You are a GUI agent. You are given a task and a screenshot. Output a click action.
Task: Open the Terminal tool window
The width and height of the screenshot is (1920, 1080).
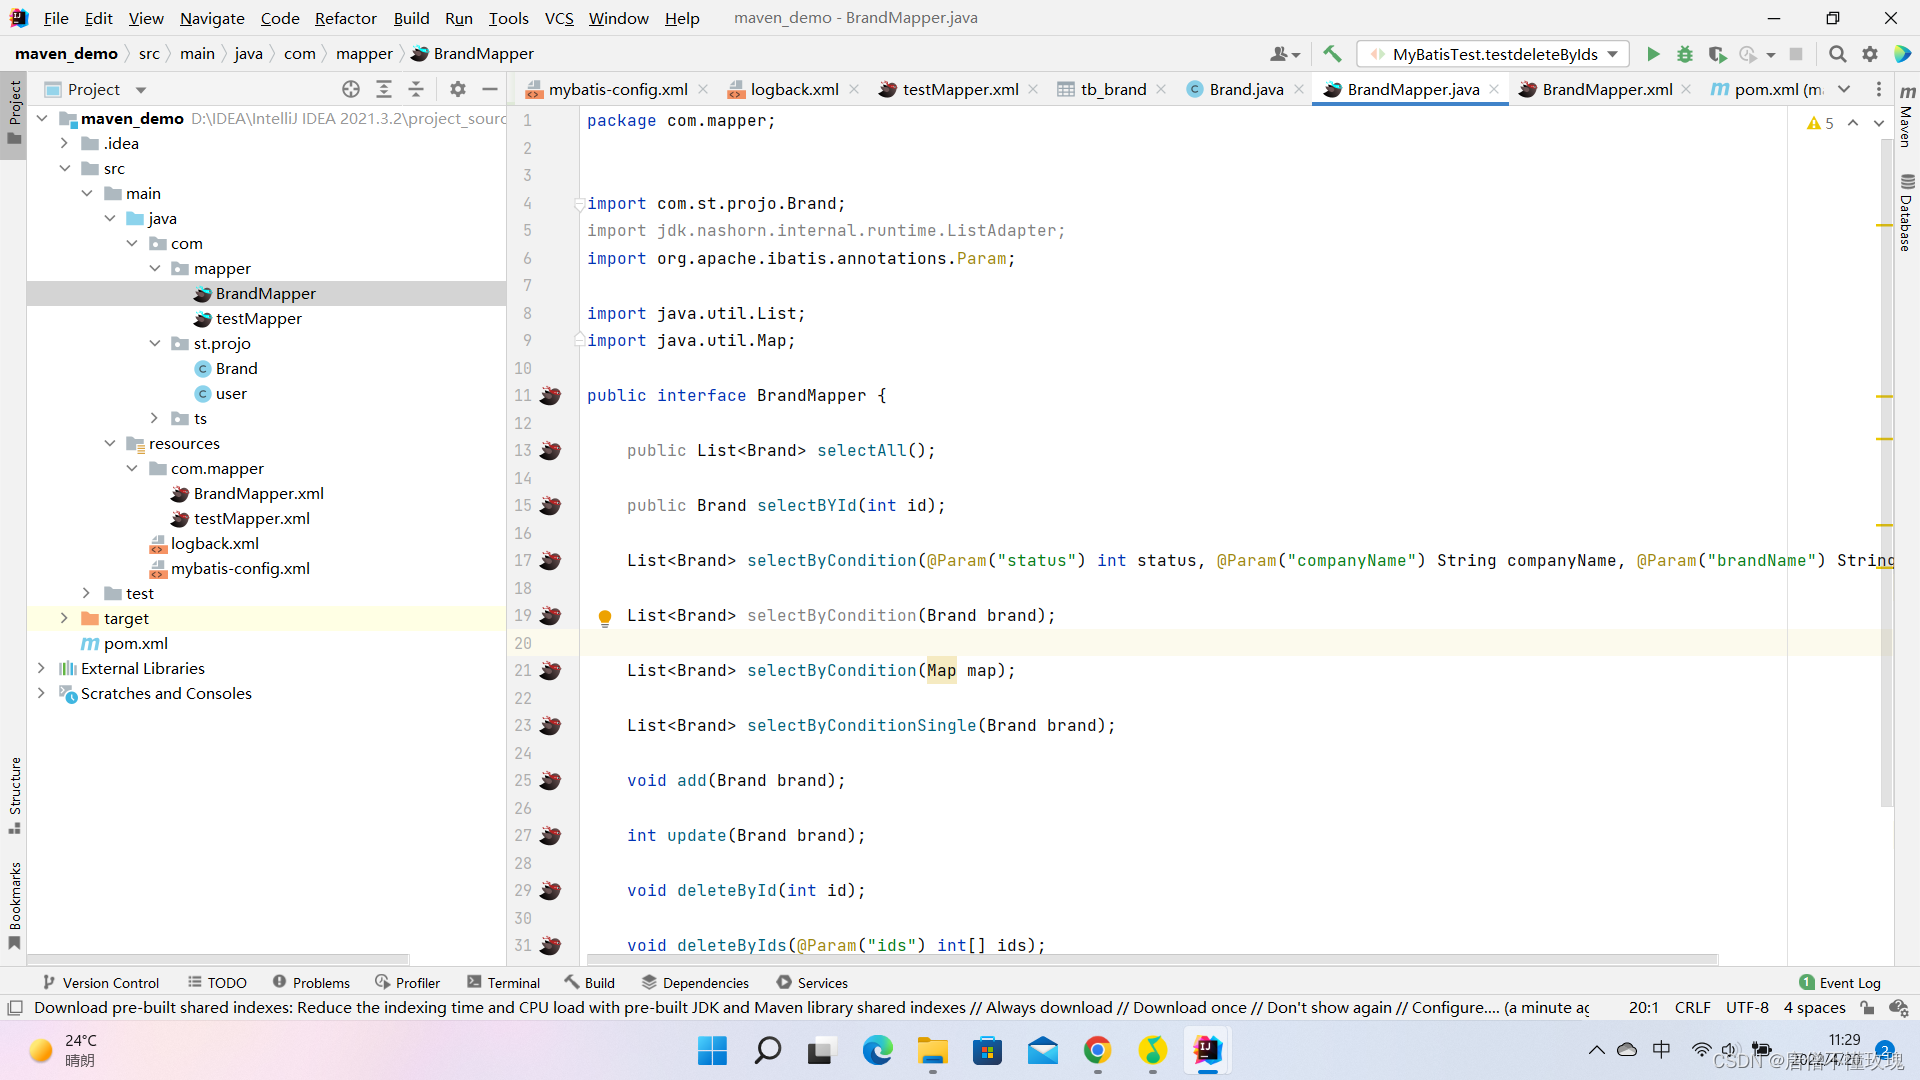(503, 983)
